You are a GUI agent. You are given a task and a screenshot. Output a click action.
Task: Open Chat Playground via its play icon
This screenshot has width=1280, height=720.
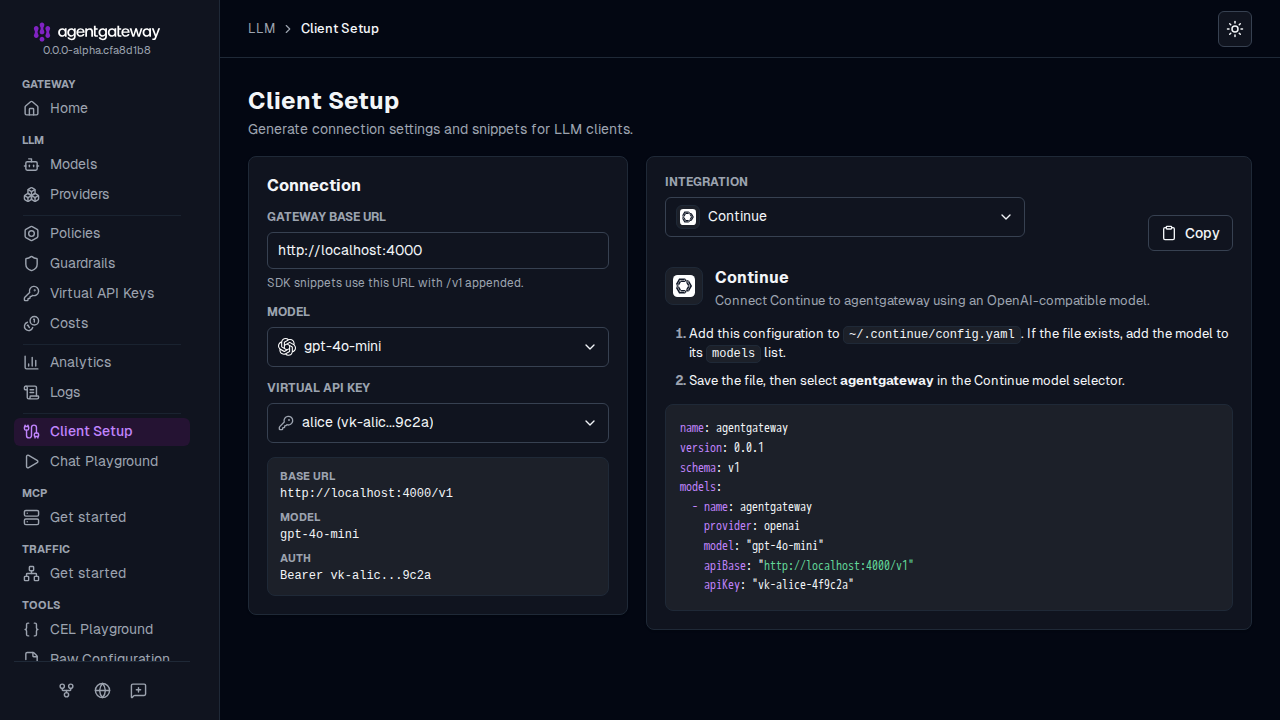(32, 461)
